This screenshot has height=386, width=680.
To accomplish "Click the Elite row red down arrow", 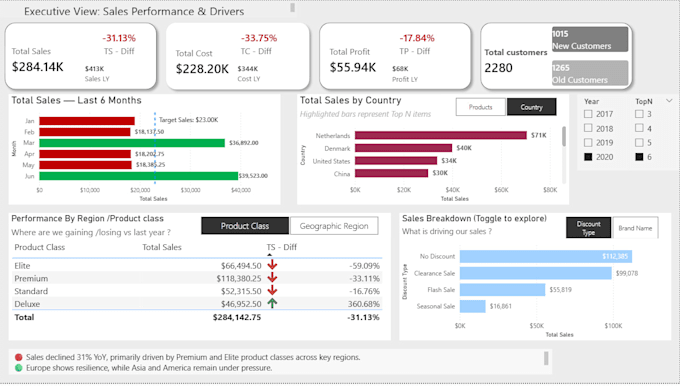I will click(272, 265).
